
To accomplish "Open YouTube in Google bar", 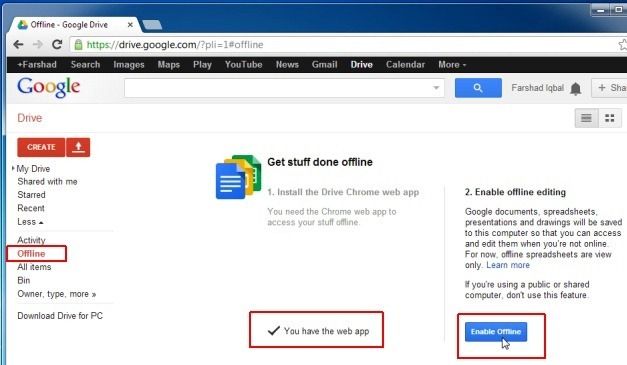I will coord(243,64).
